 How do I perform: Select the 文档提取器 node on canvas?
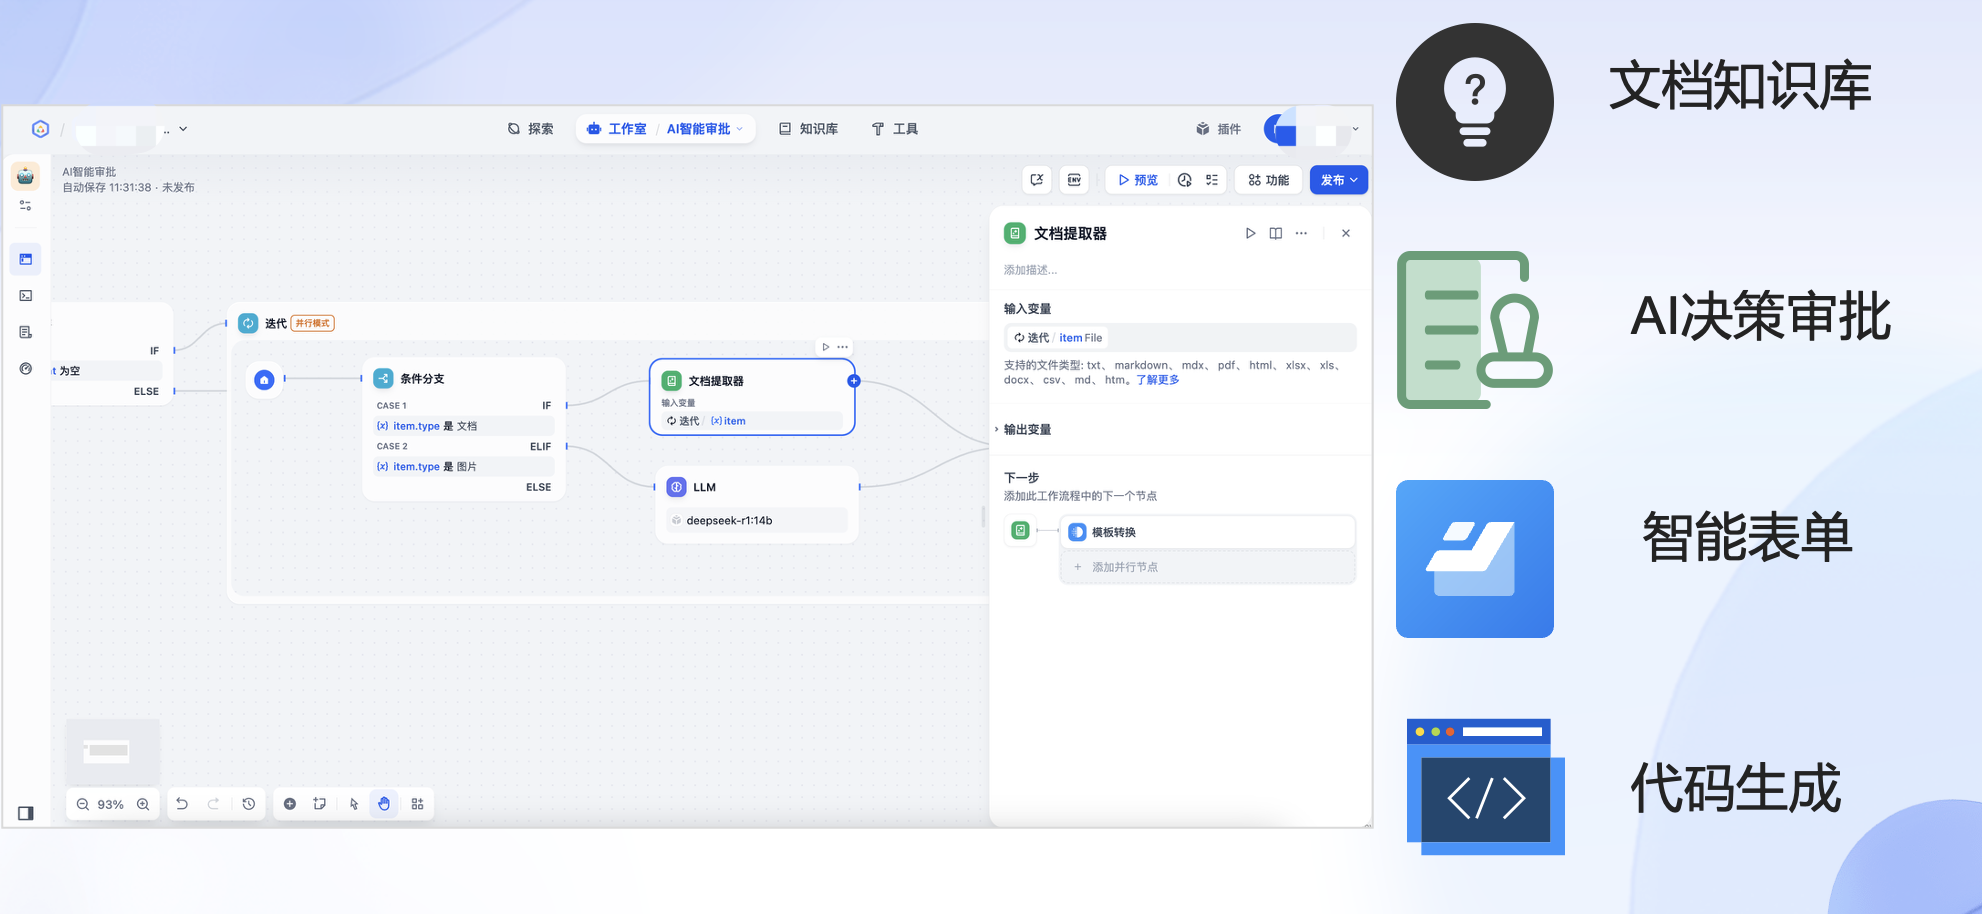click(x=752, y=397)
